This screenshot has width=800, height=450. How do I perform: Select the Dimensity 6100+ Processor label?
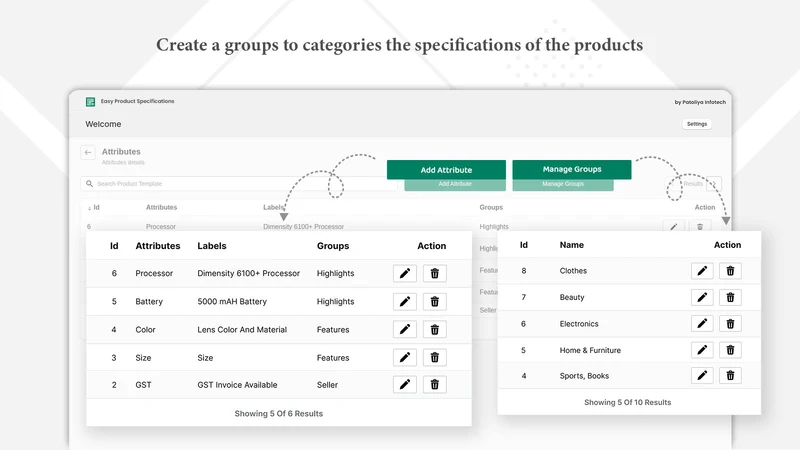pos(248,273)
